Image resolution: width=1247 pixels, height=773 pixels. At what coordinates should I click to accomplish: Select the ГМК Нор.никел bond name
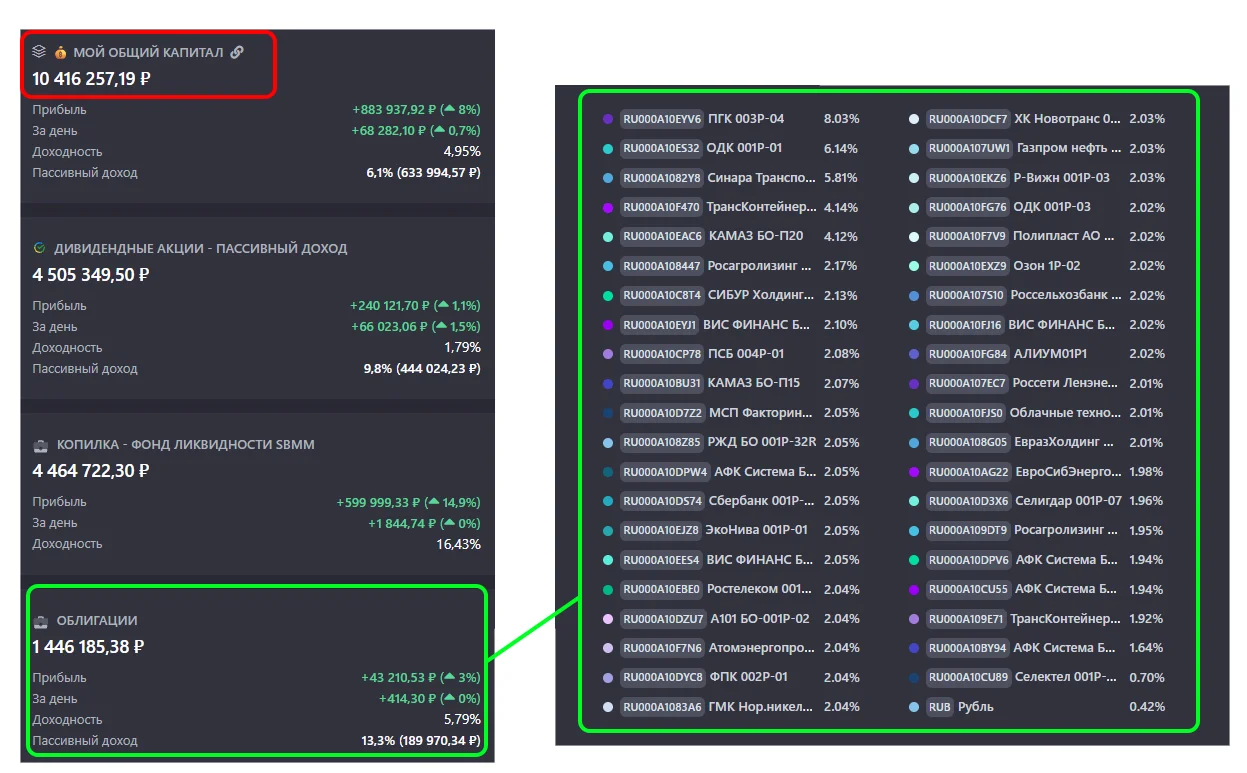760,707
